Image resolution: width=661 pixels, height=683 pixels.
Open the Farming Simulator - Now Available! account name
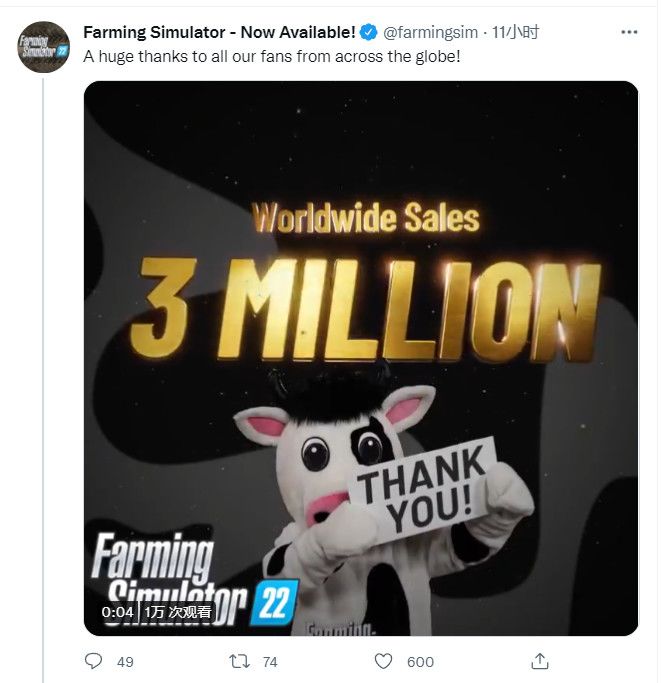(x=219, y=32)
